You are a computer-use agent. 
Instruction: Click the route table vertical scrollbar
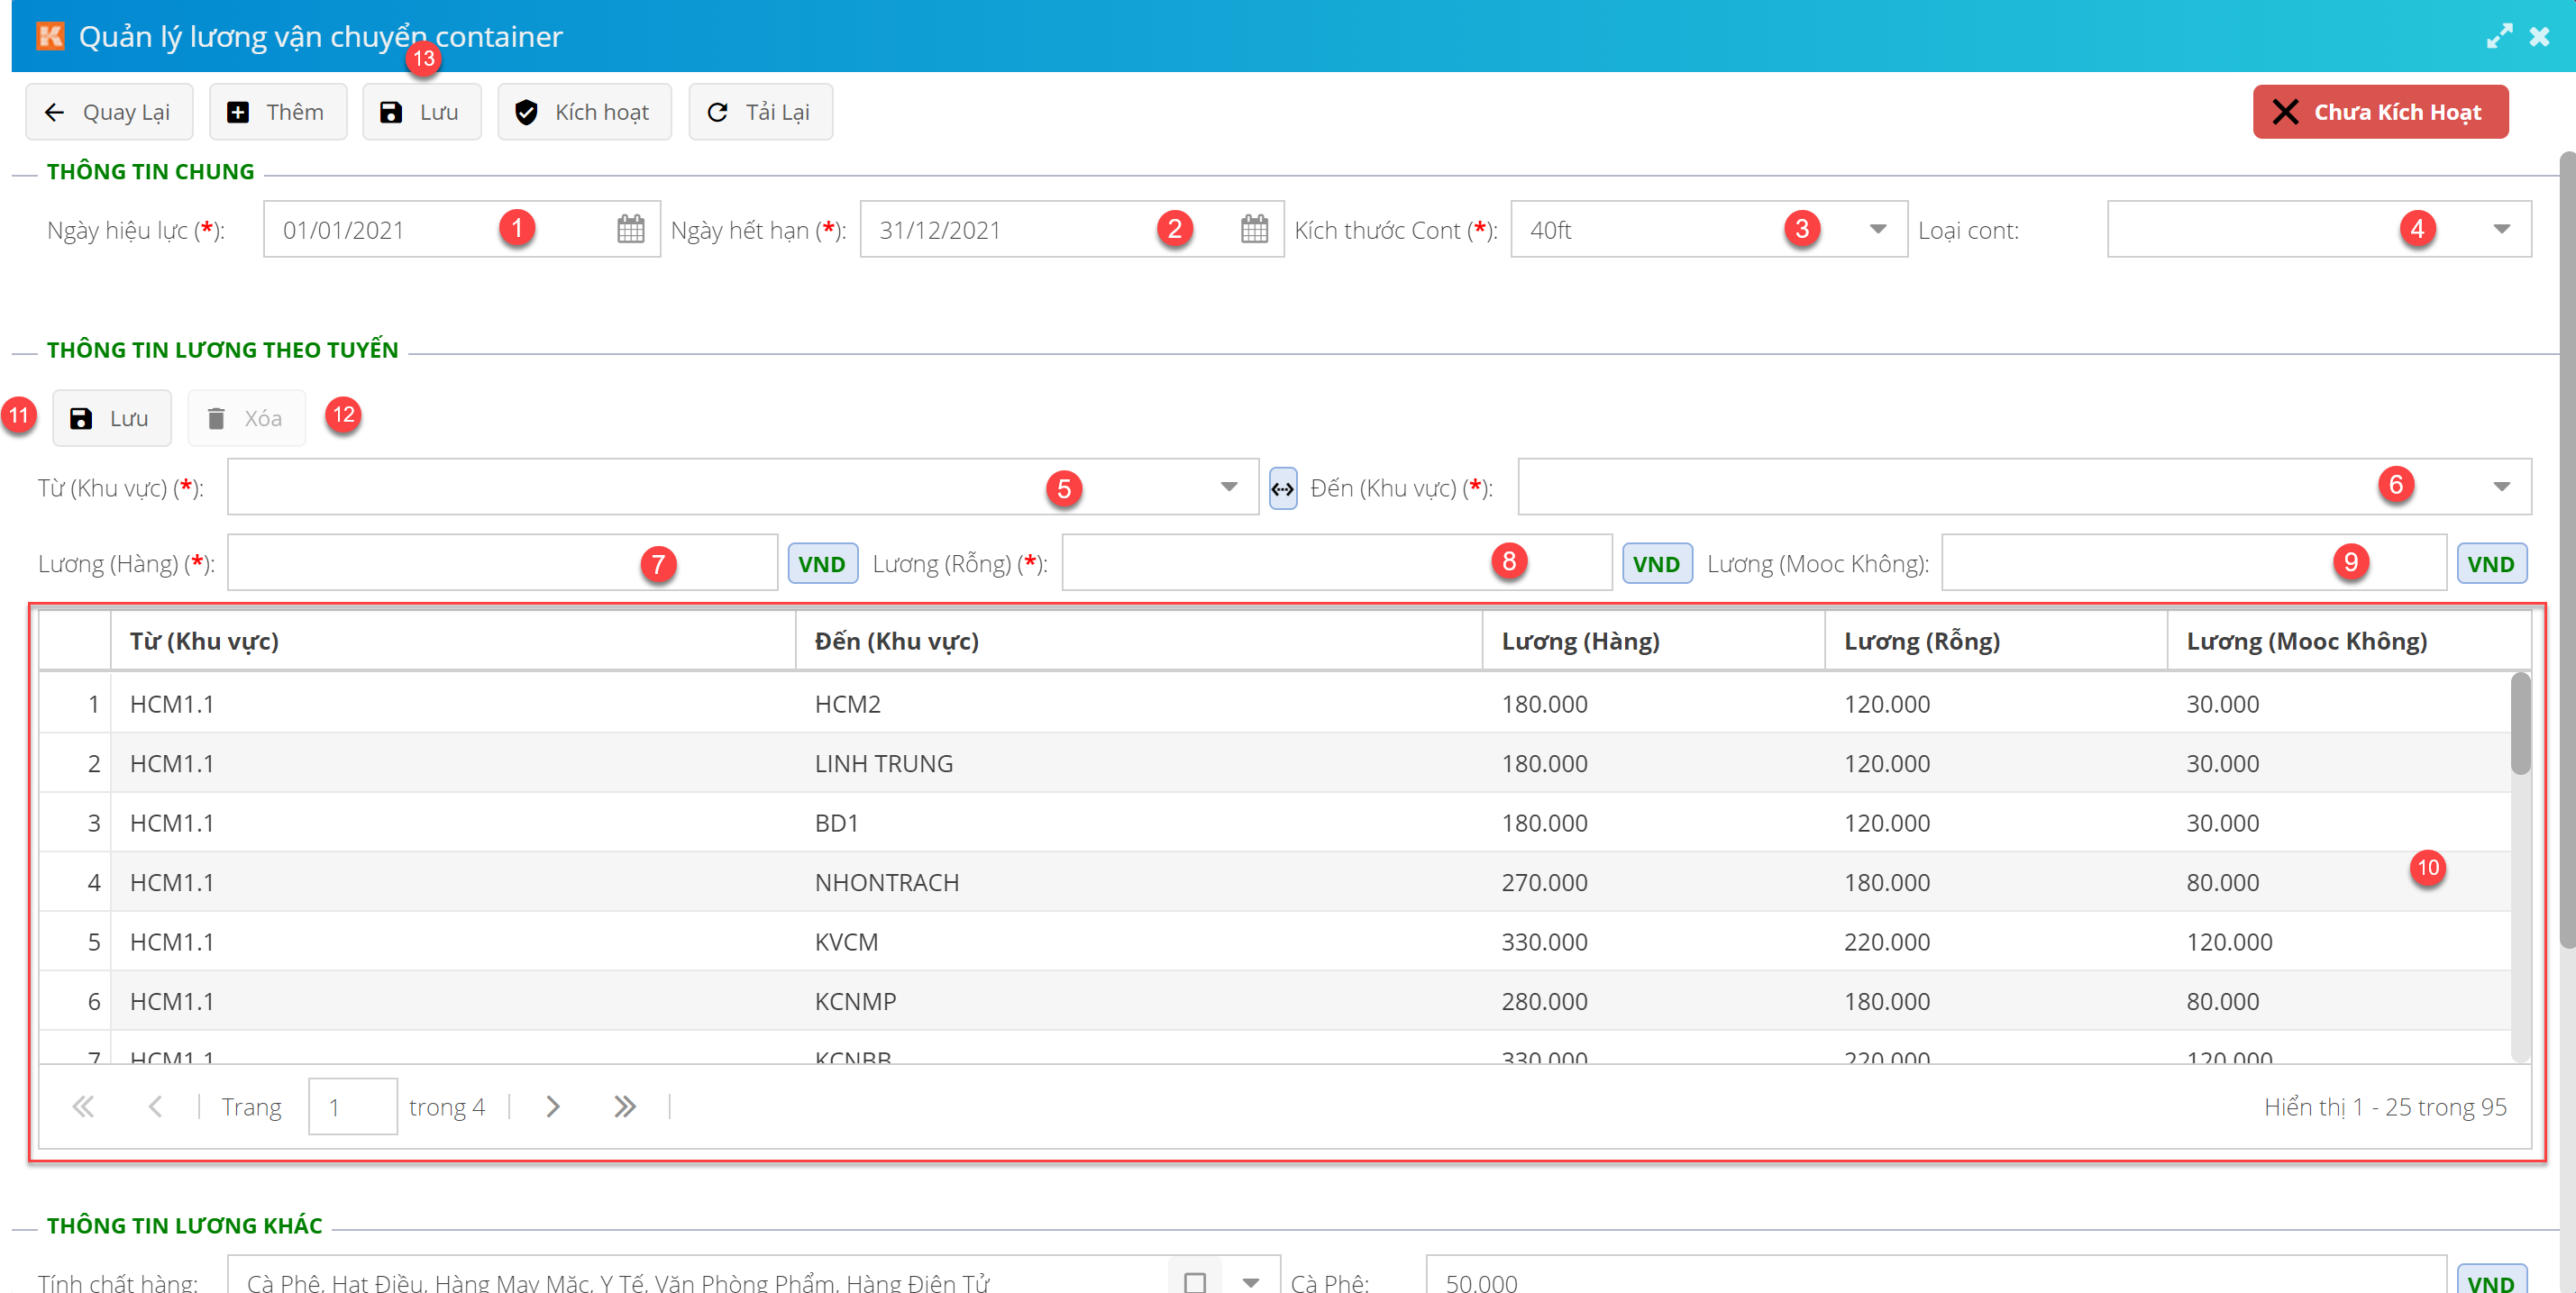(x=2519, y=724)
